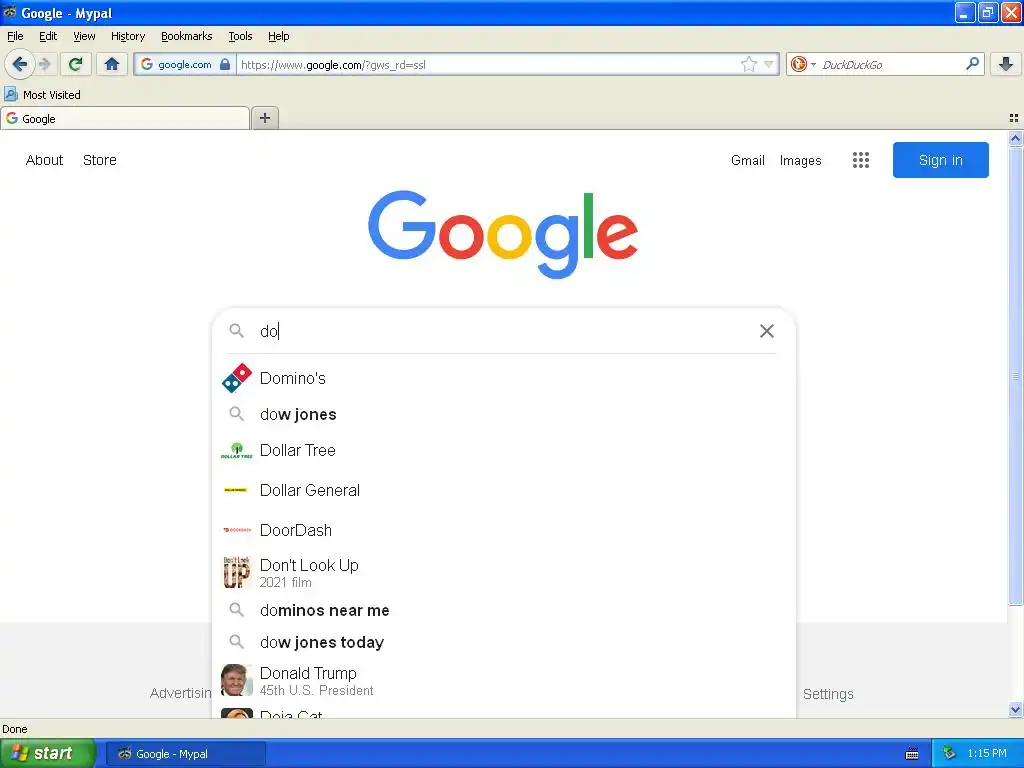Click the blue Sign in button
Screen dimensions: 1024x768
pyautogui.click(x=940, y=160)
